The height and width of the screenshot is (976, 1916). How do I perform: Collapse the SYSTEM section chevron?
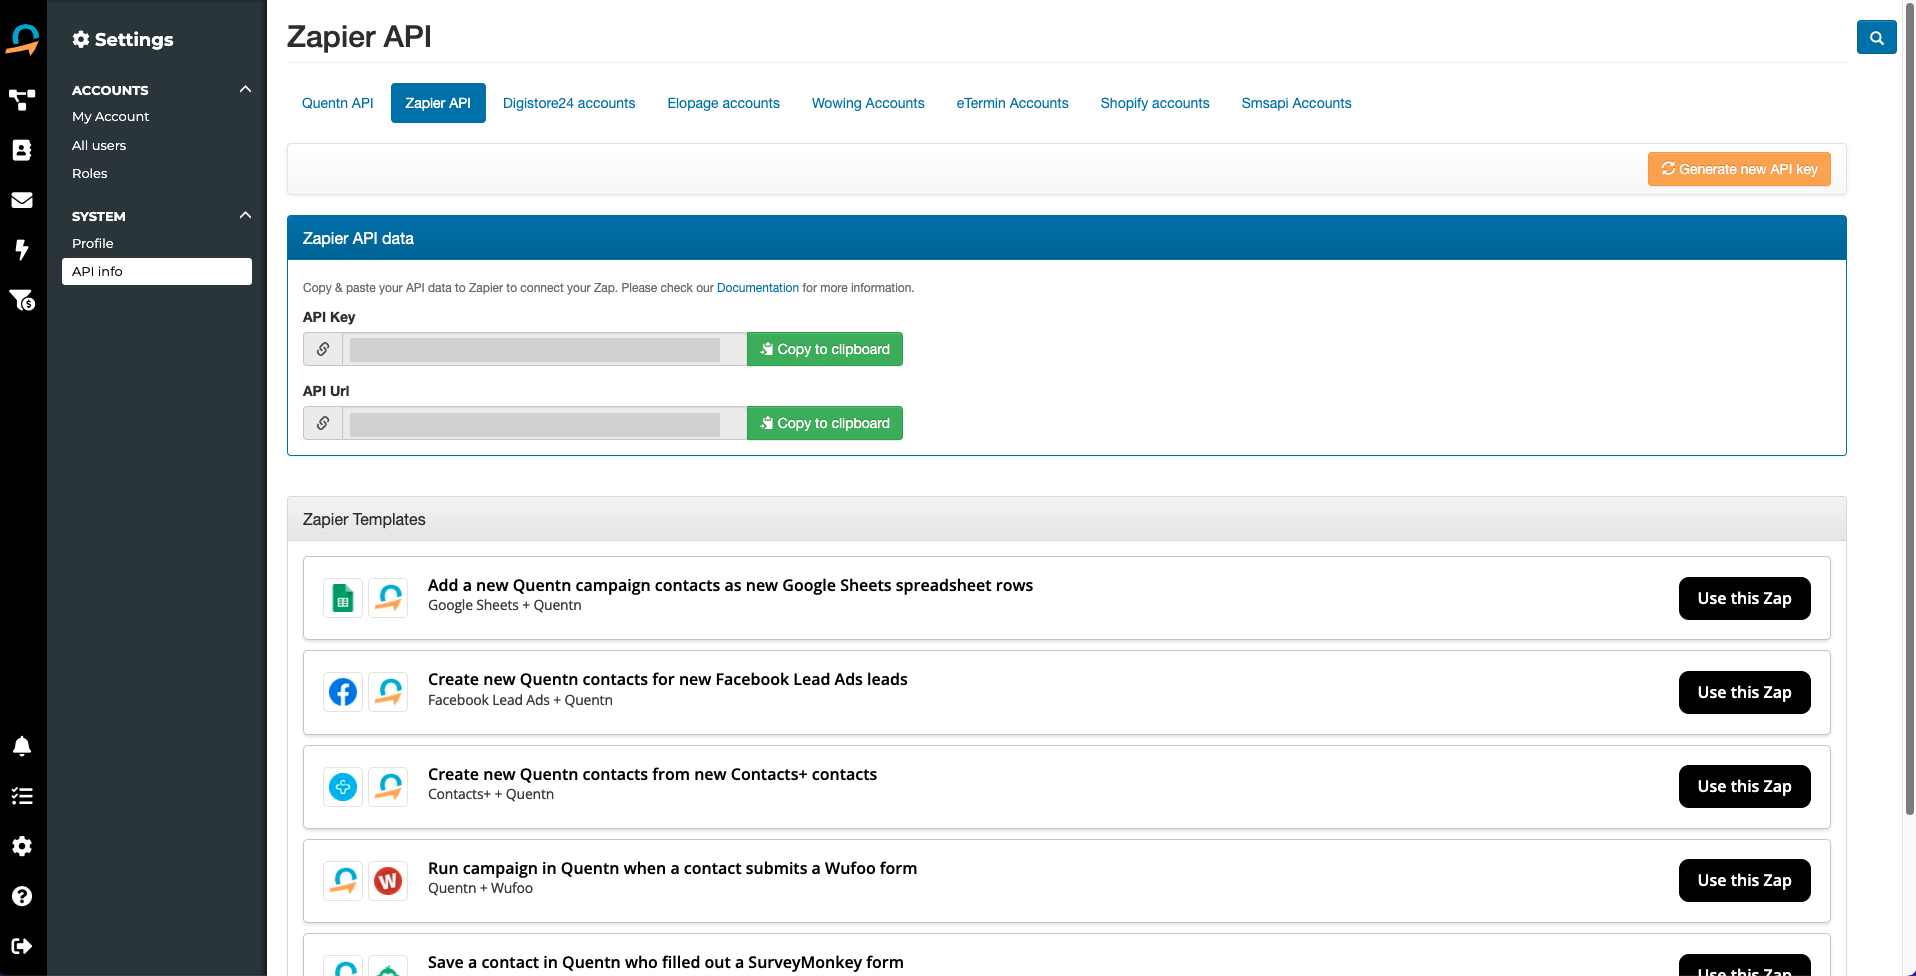click(245, 215)
